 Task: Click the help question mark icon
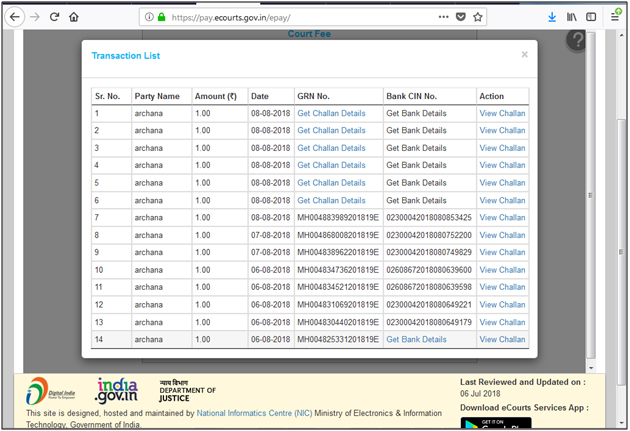[x=577, y=40]
